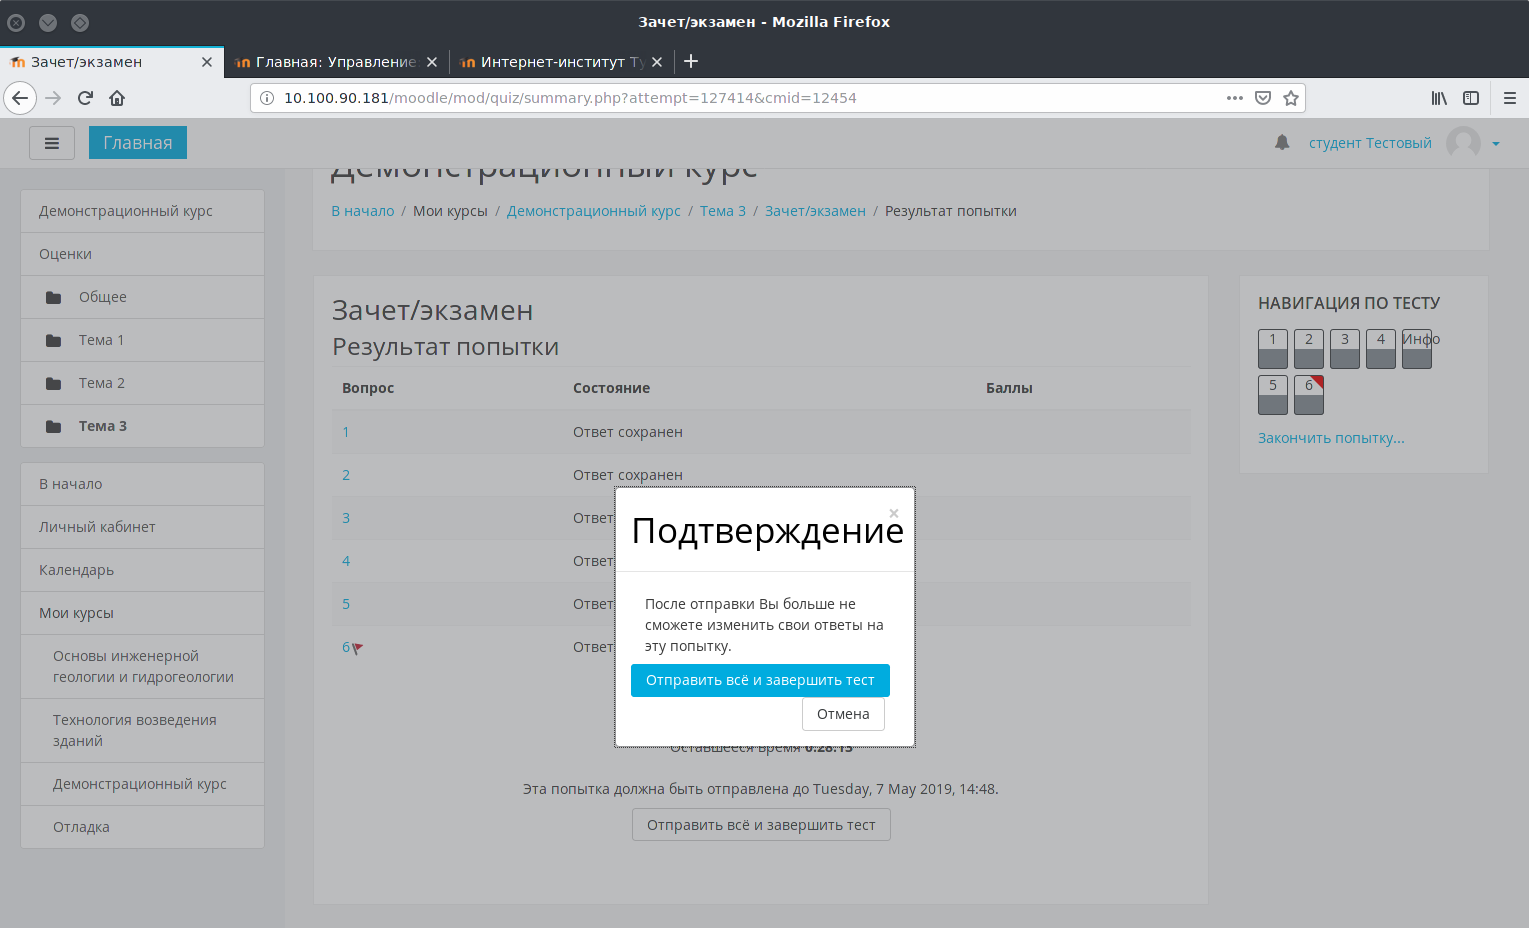Switch to the Главная: Управление tab
The height and width of the screenshot is (928, 1529).
click(336, 62)
